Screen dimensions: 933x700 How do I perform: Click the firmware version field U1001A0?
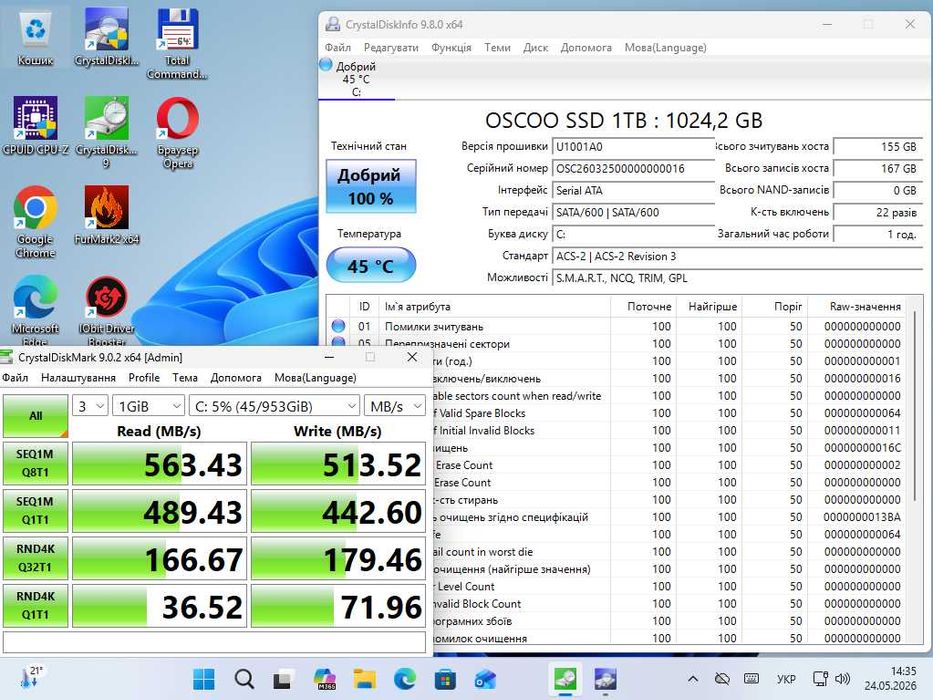[x=633, y=146]
